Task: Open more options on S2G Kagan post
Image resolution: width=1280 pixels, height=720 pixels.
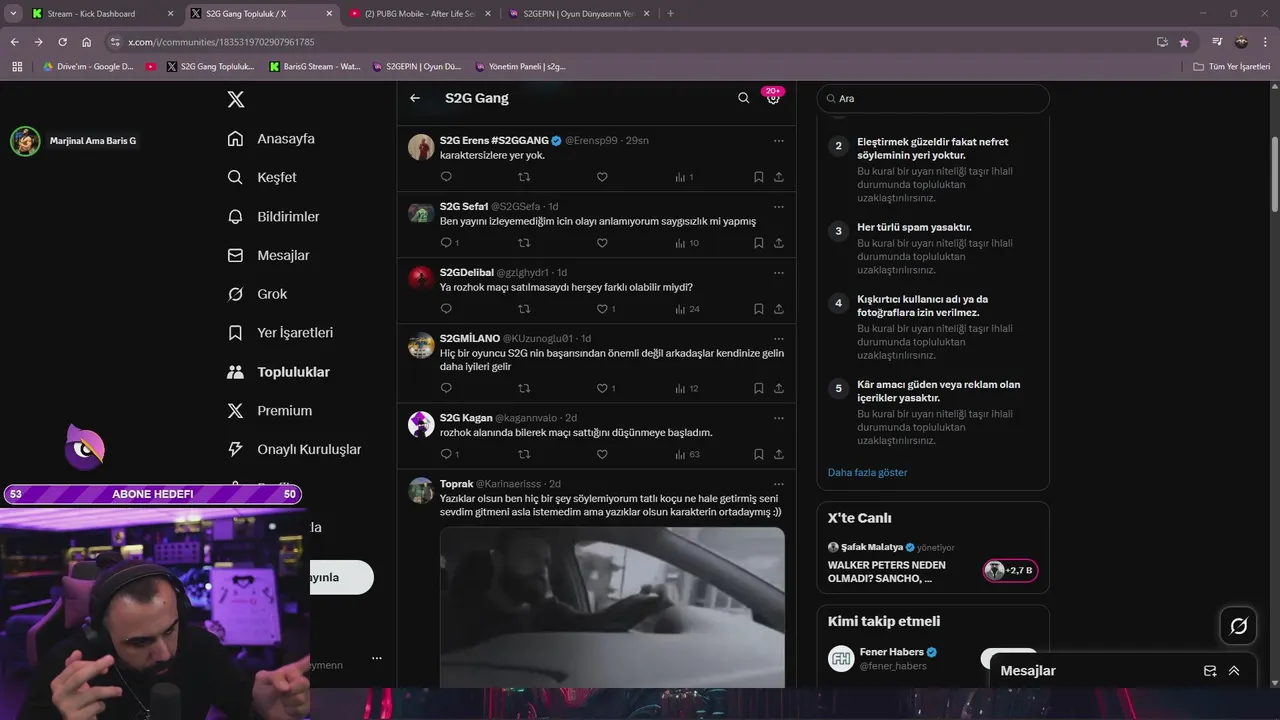Action: coord(778,418)
